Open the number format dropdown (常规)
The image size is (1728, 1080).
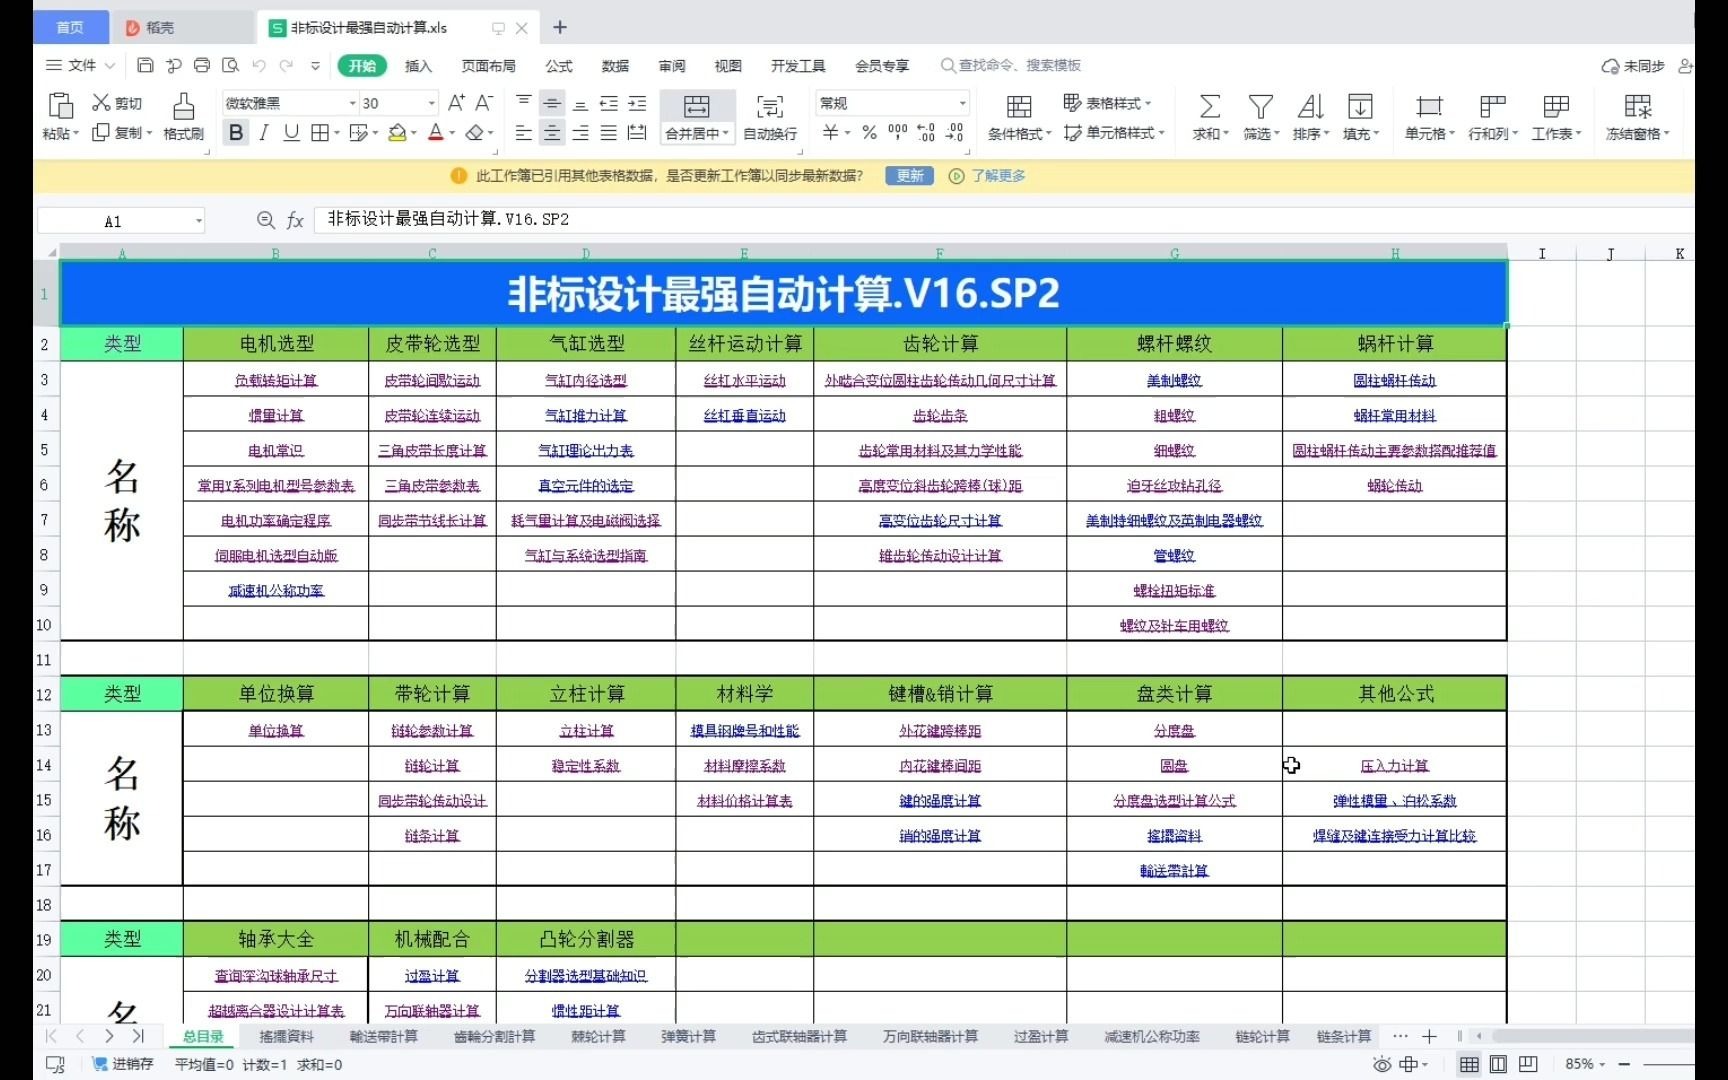pos(963,103)
